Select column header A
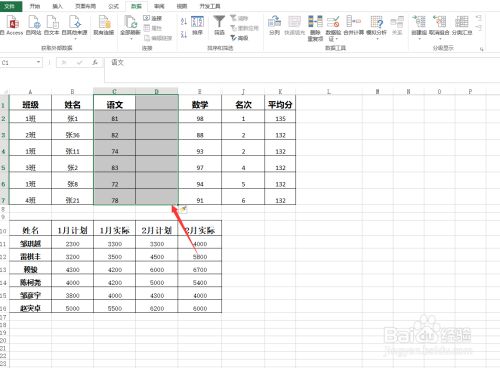500x368 pixels. pyautogui.click(x=30, y=91)
